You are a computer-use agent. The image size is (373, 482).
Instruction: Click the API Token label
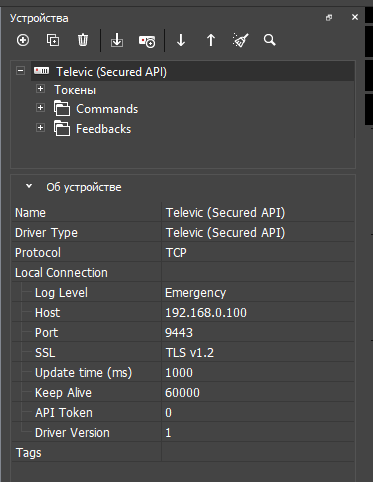[64, 413]
